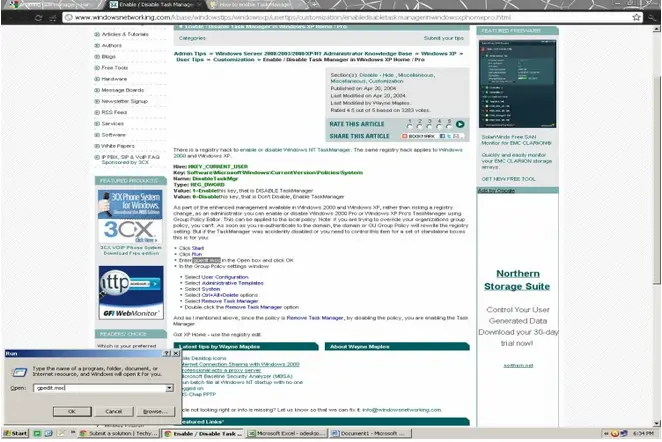The height and width of the screenshot is (442, 662).
Task: Click the bullet icon beside Articles & Tutorials
Action: coord(97,34)
